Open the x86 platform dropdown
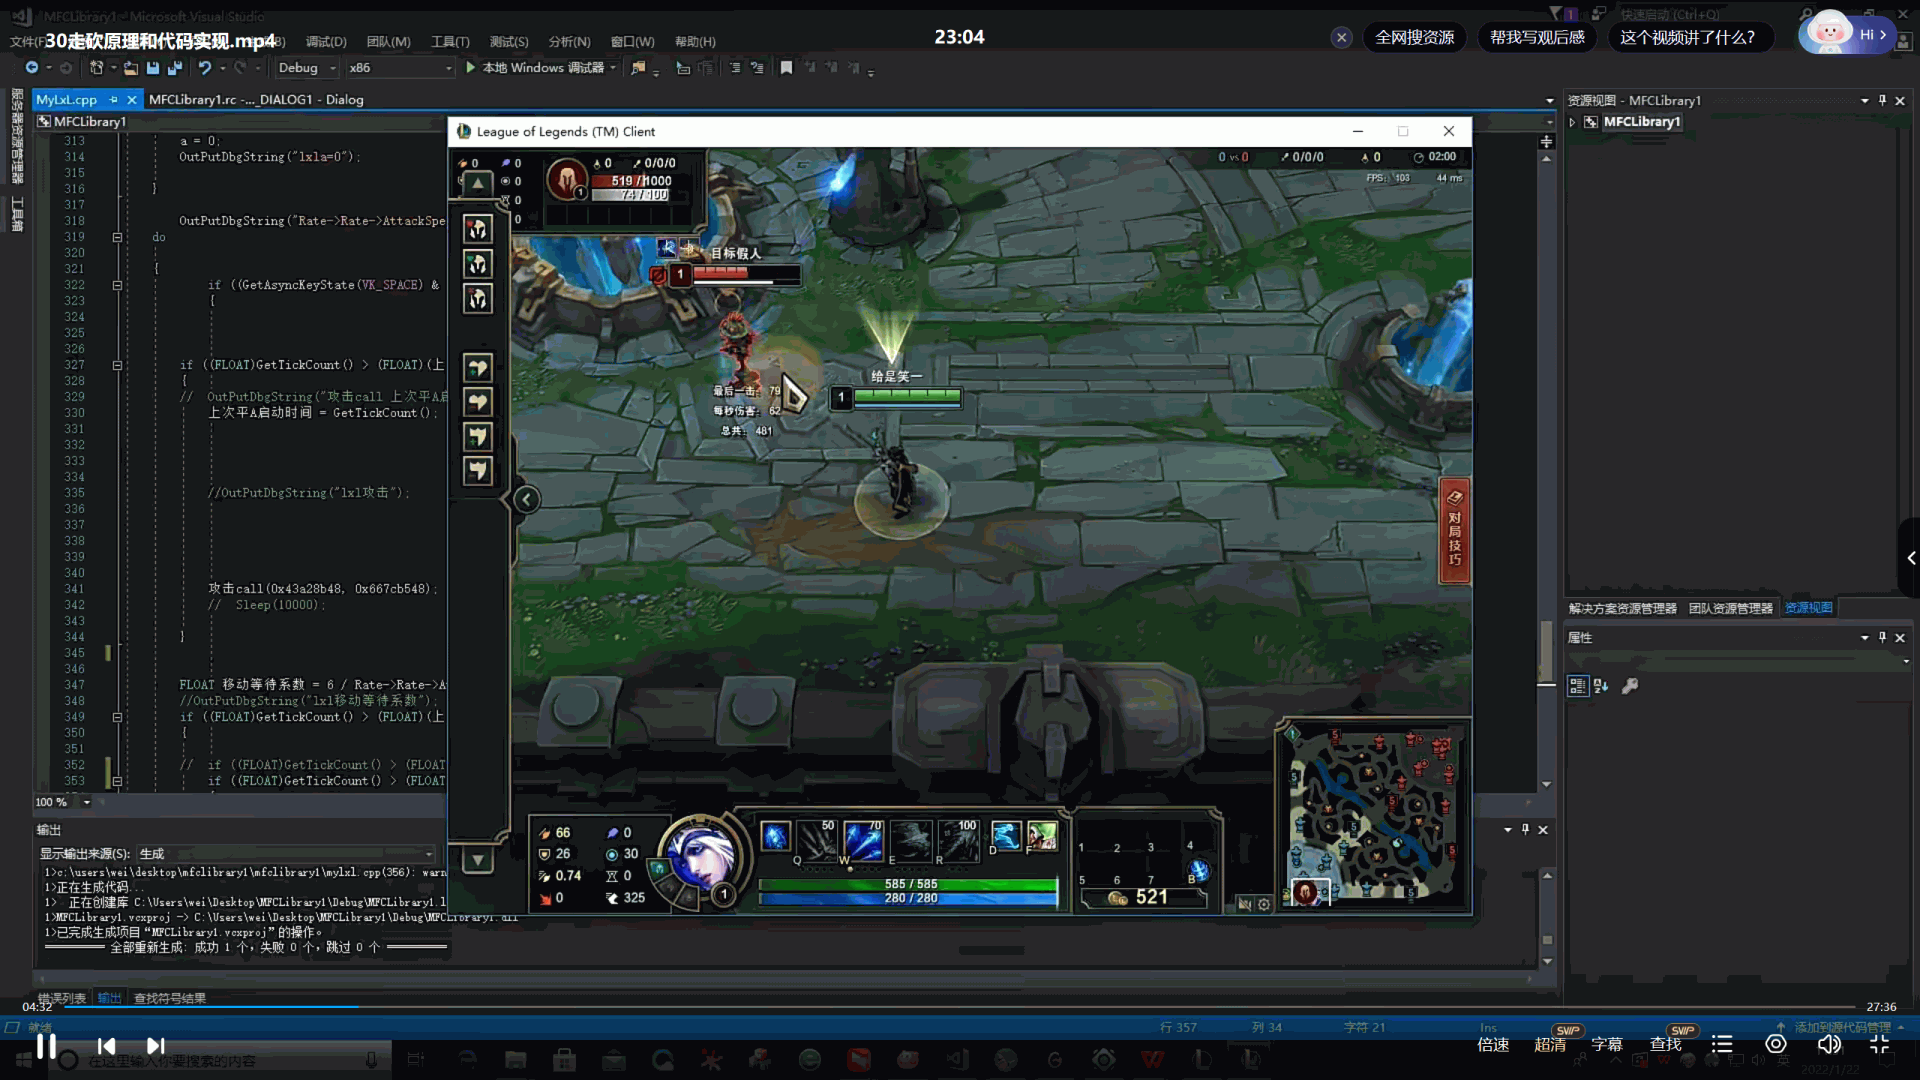 click(x=399, y=68)
